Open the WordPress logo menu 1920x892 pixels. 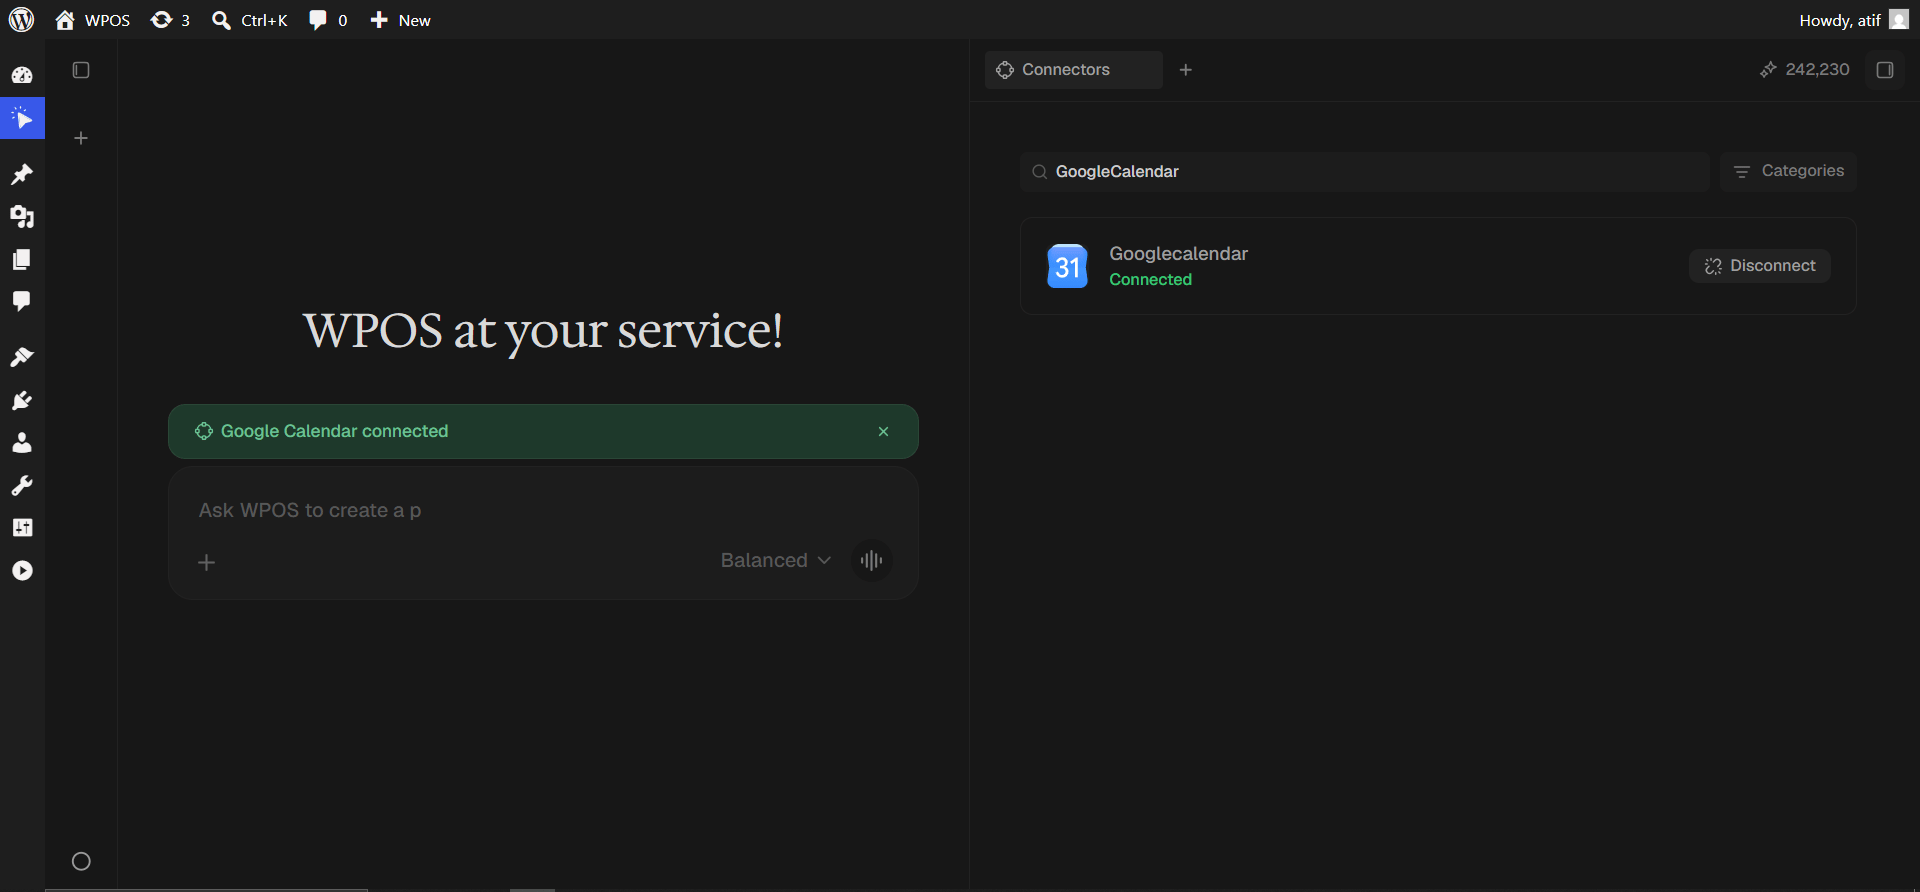pos(21,20)
